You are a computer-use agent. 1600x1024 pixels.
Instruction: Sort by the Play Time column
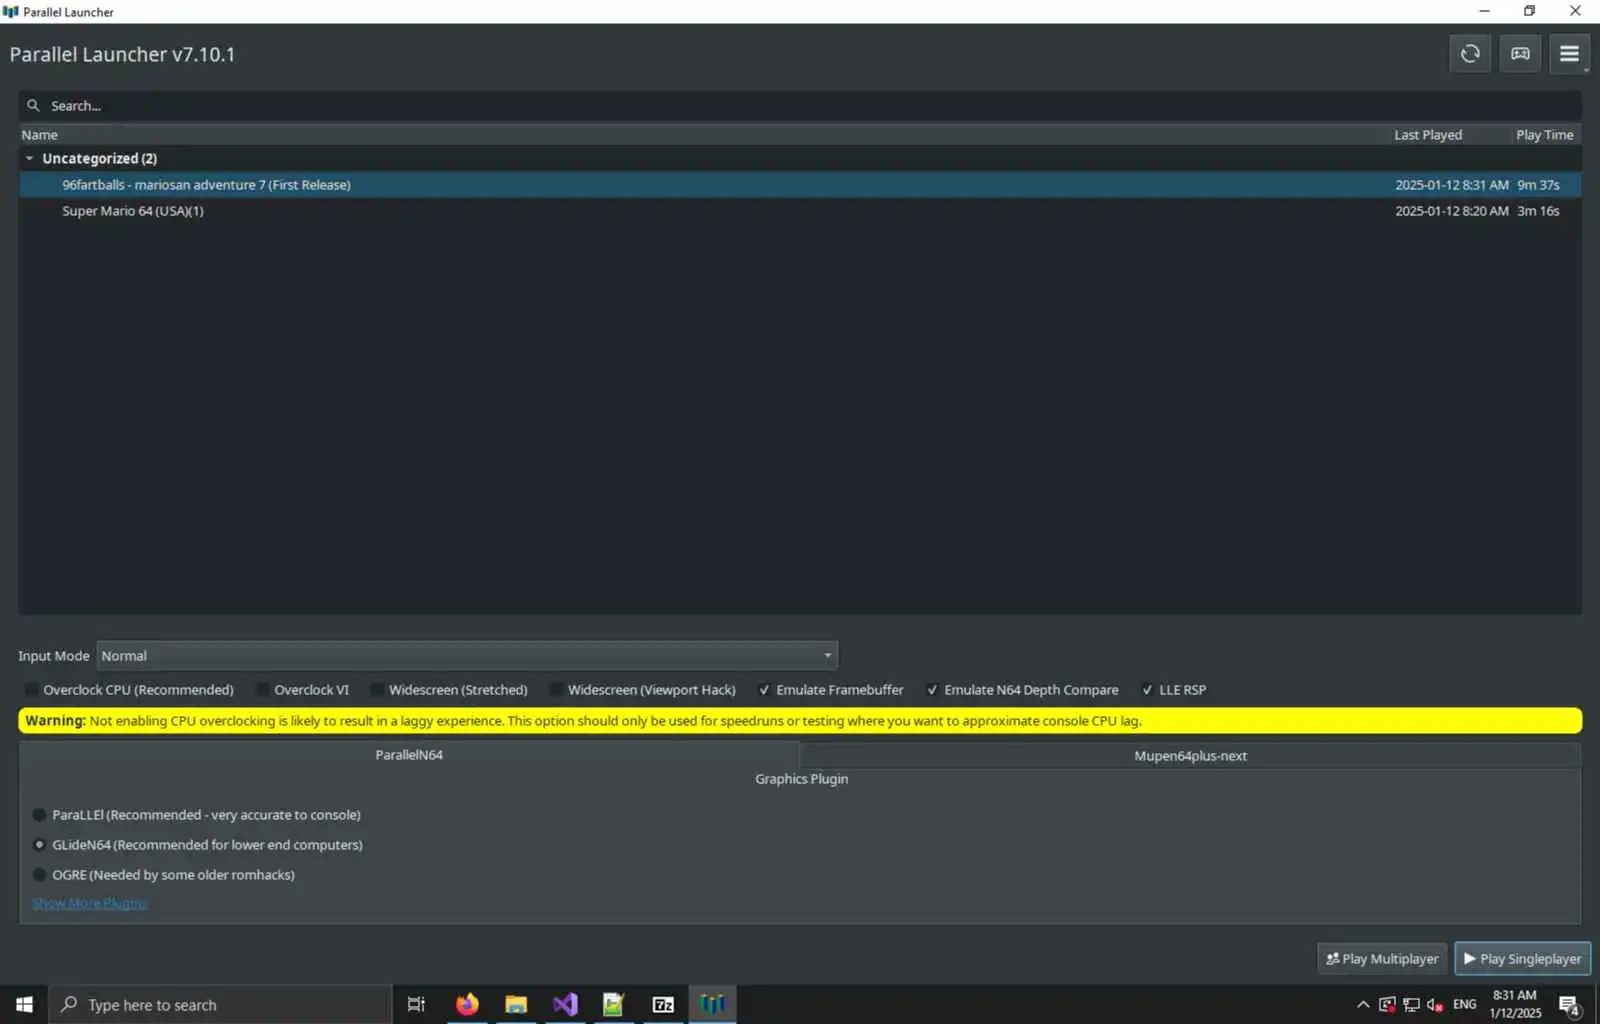(1544, 135)
